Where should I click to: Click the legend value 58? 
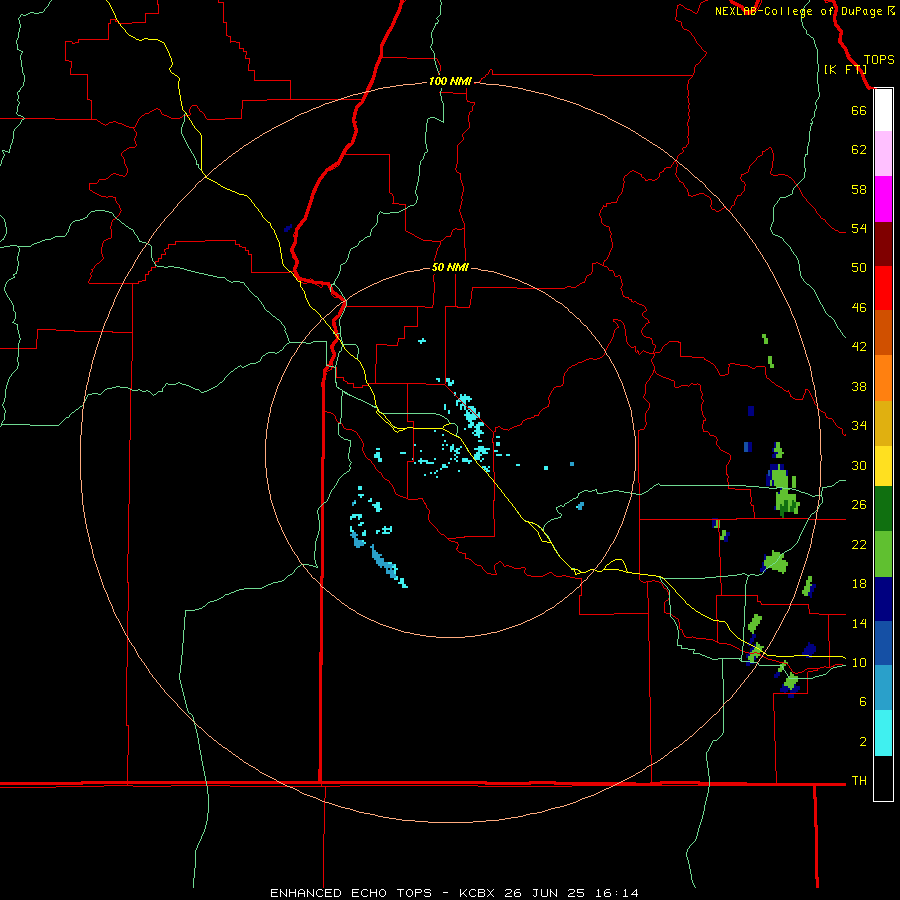pos(859,189)
